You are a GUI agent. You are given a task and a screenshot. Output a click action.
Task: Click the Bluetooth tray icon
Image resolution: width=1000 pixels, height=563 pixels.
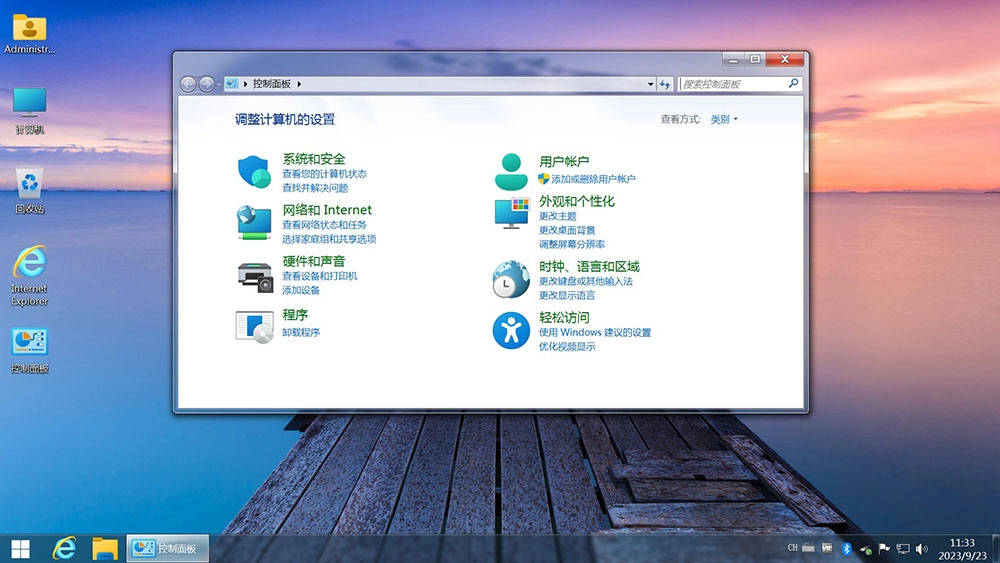[x=846, y=548]
